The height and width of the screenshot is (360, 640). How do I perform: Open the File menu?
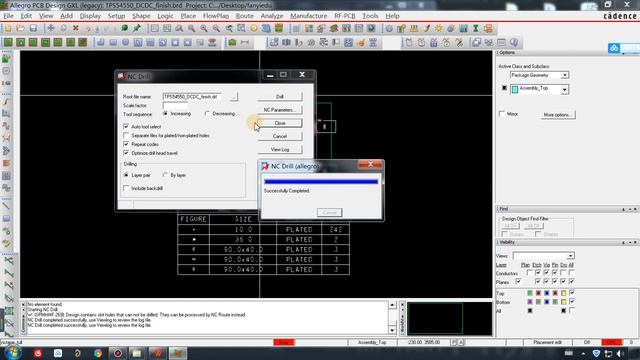click(x=9, y=16)
